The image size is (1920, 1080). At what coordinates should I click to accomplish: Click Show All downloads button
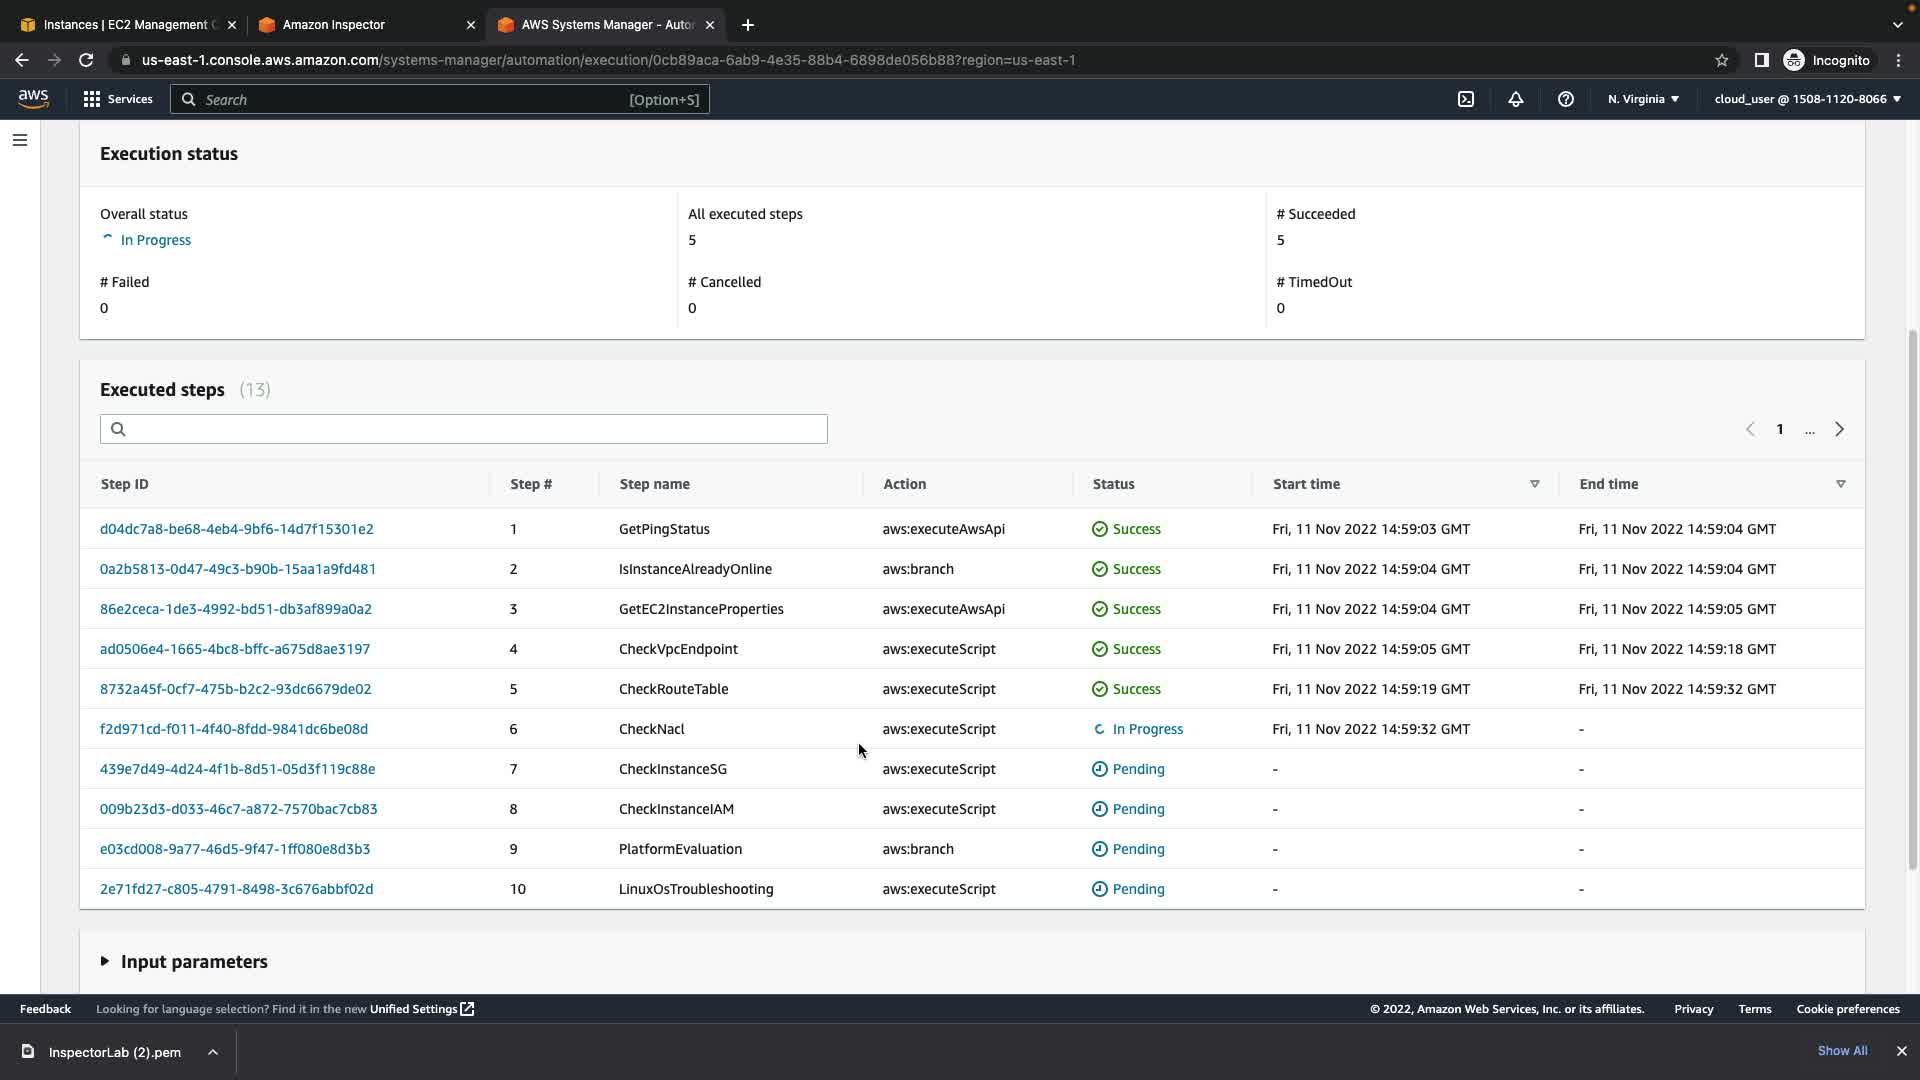1841,1051
